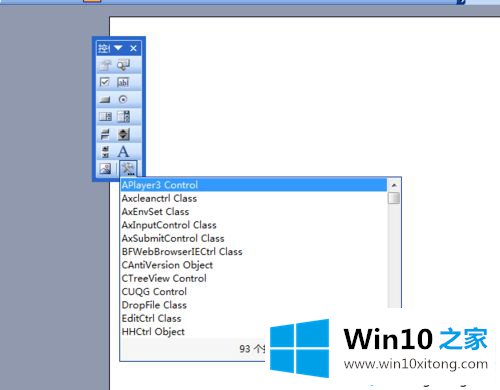The width and height of the screenshot is (500, 390).
Task: Select the Command Button control tool
Action: point(105,100)
